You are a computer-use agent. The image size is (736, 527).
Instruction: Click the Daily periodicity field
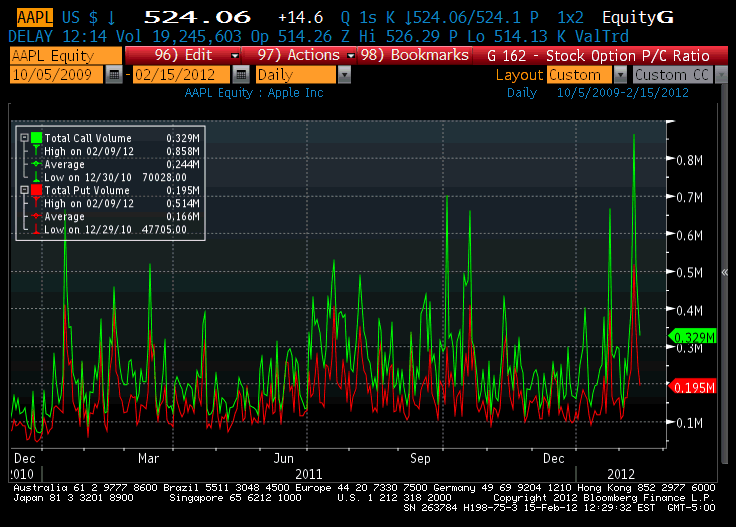coord(296,75)
